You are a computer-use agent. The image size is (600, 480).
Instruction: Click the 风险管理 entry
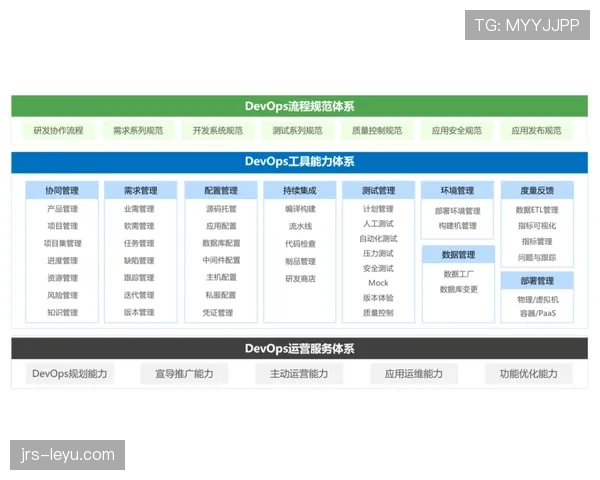coord(62,295)
